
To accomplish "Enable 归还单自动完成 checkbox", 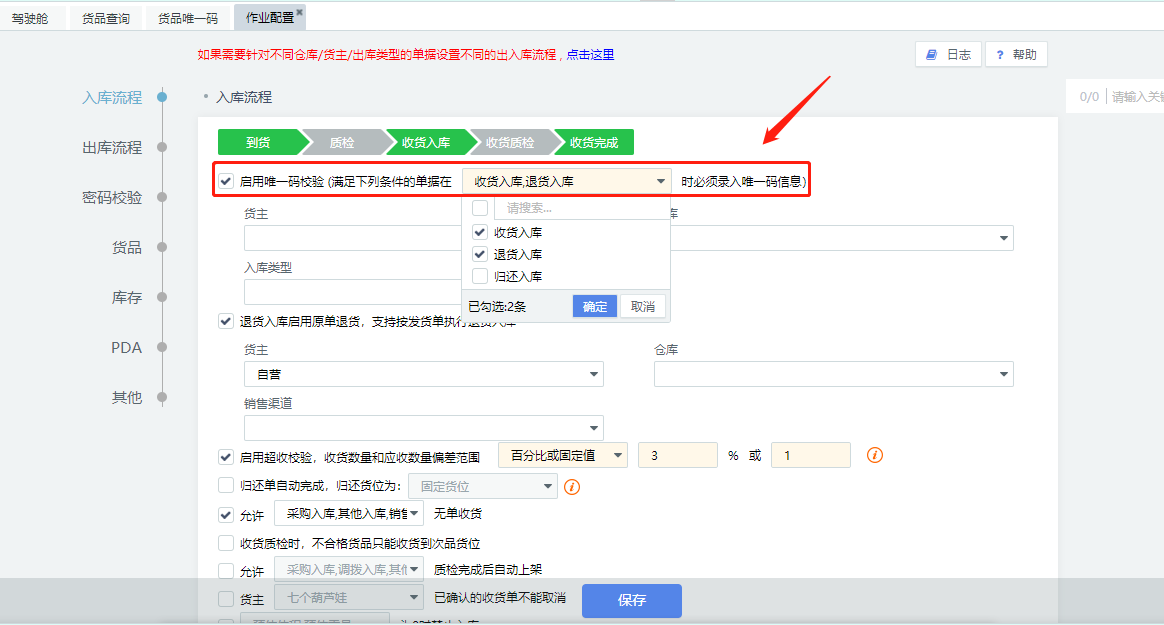I will pyautogui.click(x=226, y=485).
